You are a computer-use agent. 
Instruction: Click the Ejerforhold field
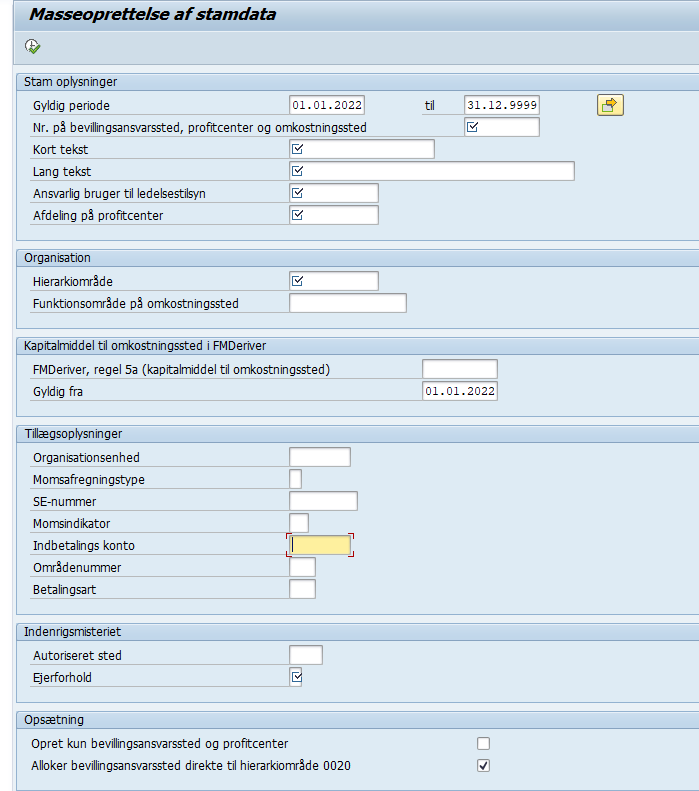(296, 678)
